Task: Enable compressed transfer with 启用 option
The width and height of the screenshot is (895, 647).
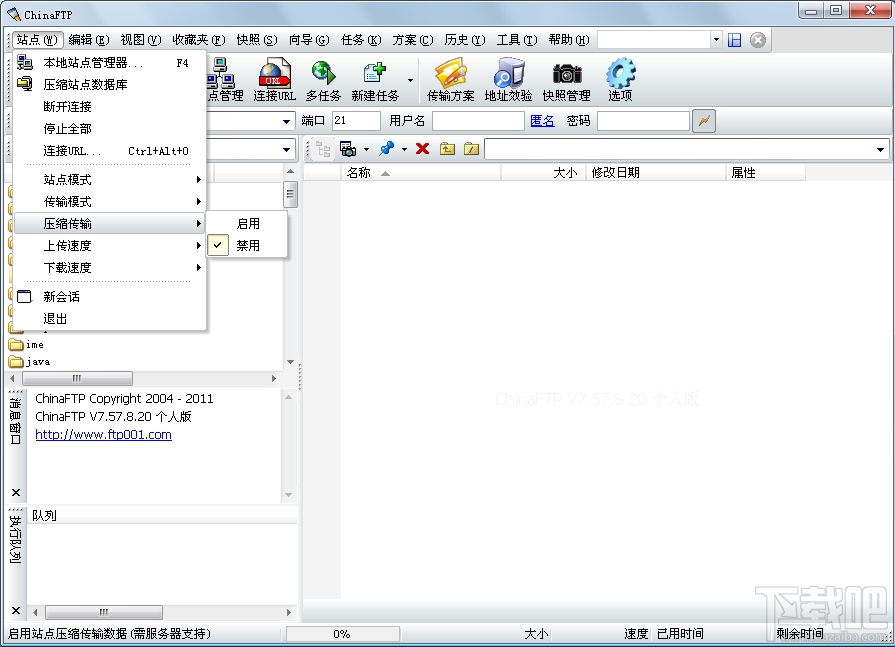Action: click(x=246, y=223)
